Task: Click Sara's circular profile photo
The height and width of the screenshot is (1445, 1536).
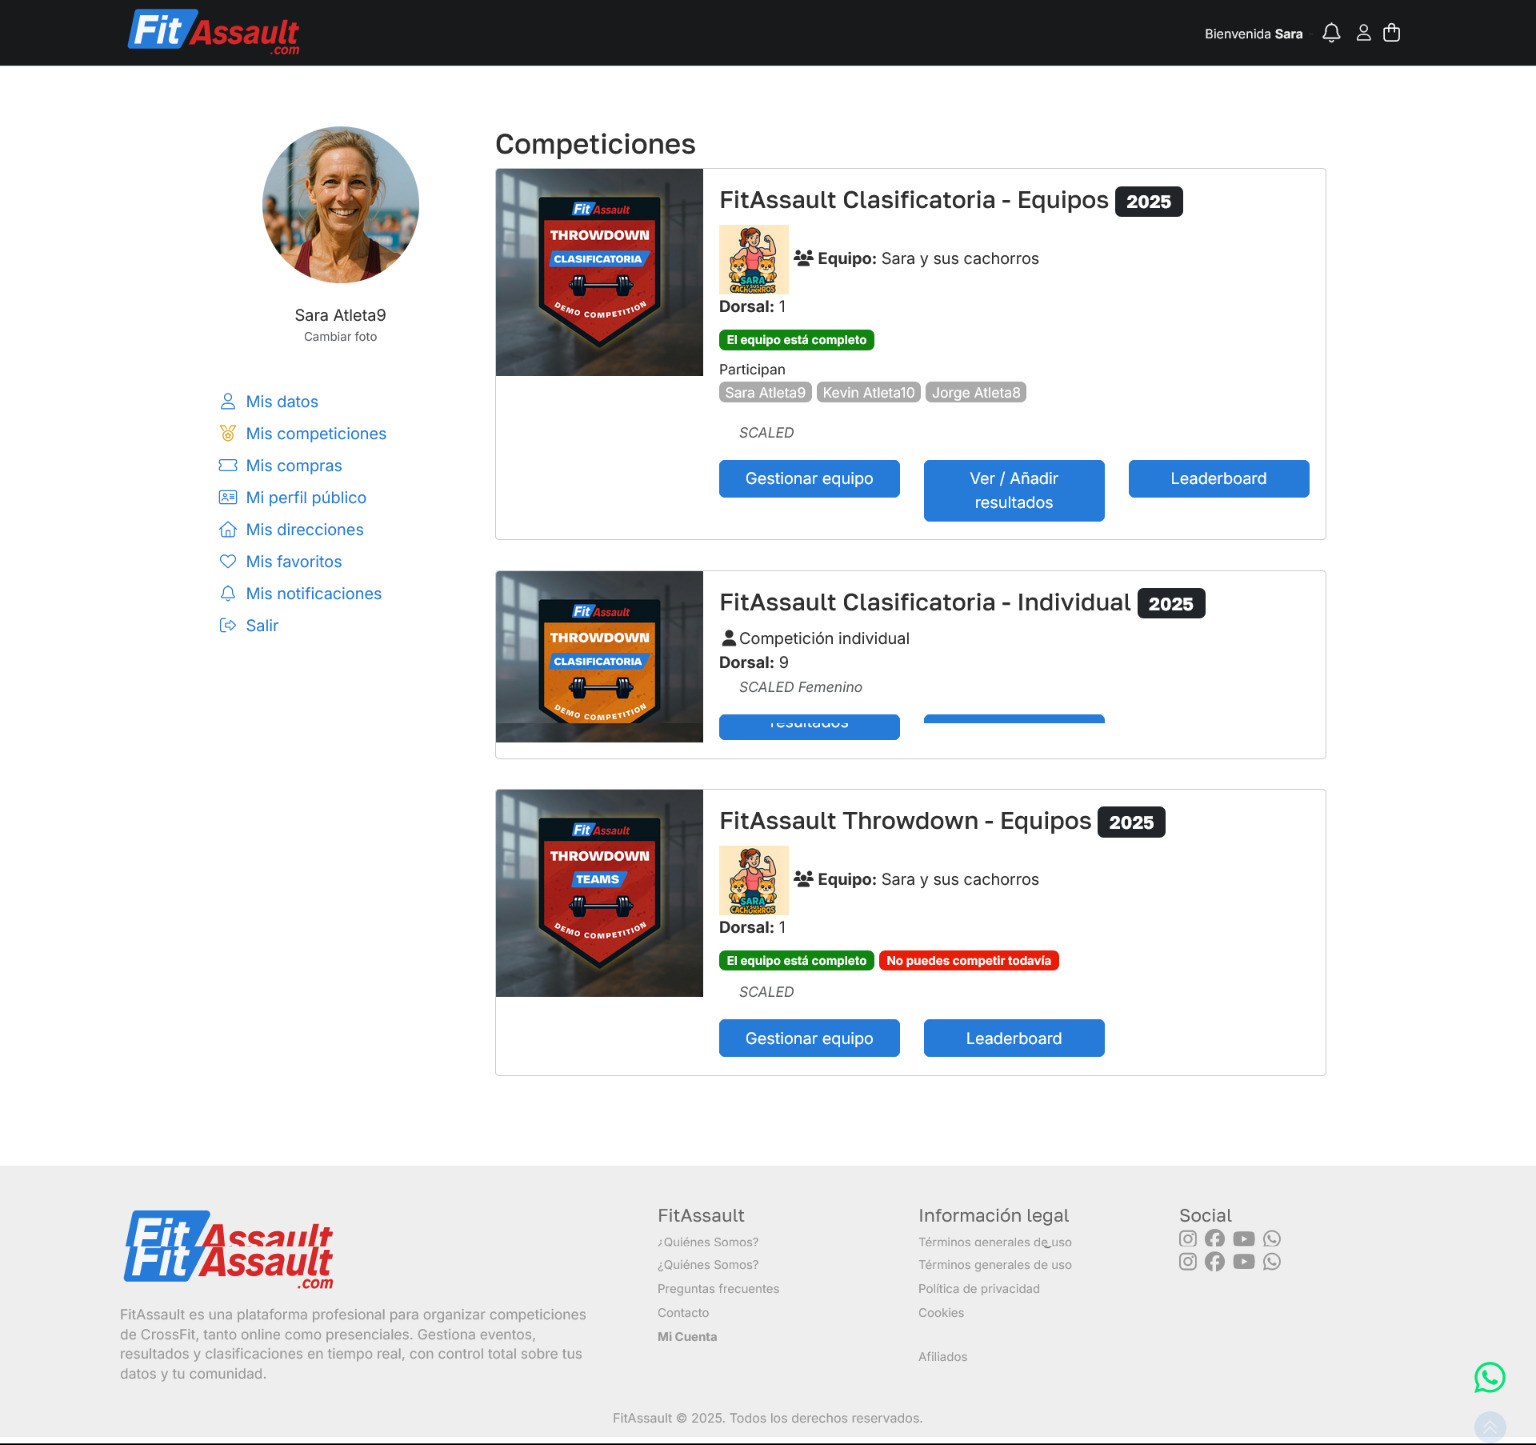Action: 340,204
